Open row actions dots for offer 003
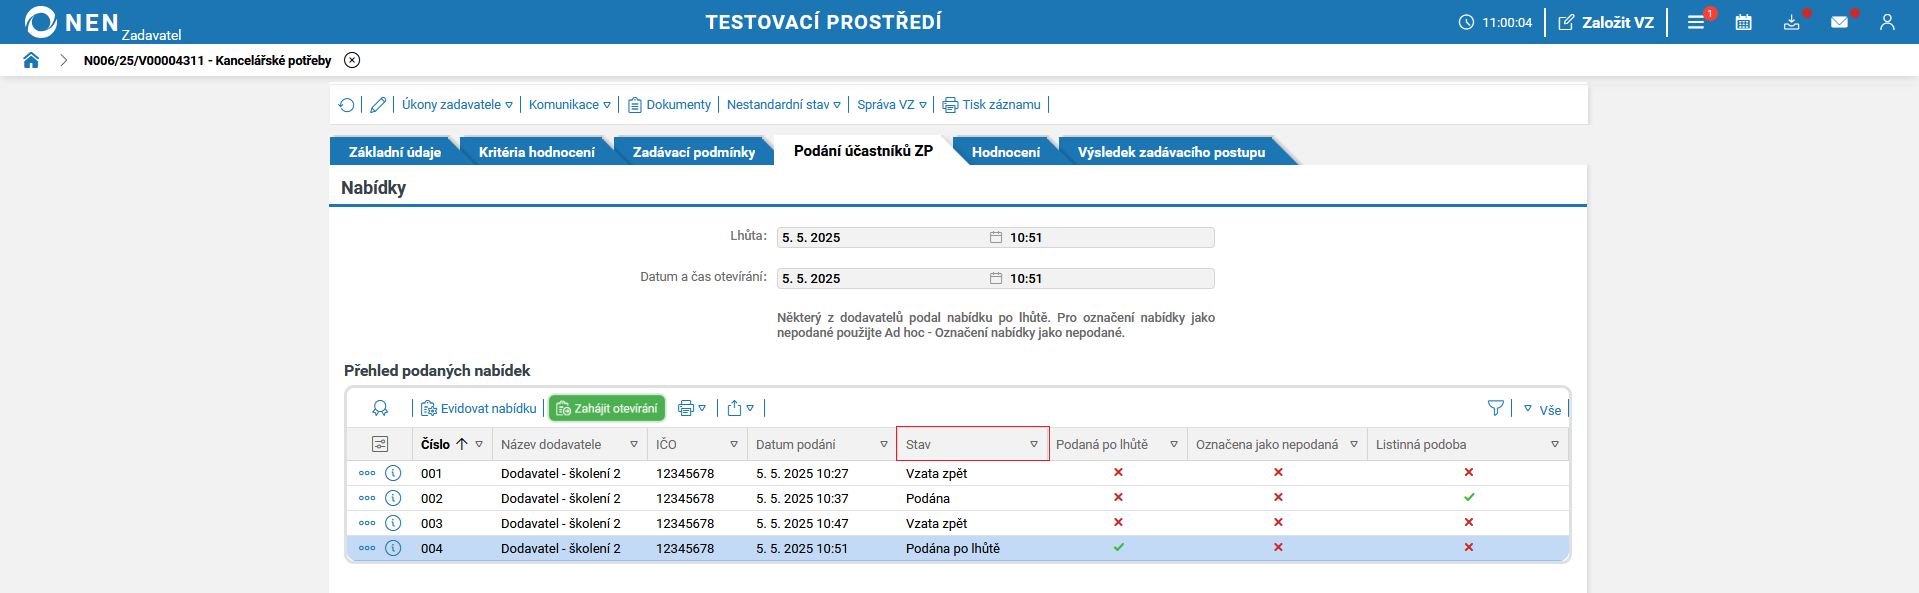The width and height of the screenshot is (1919, 593). [367, 523]
